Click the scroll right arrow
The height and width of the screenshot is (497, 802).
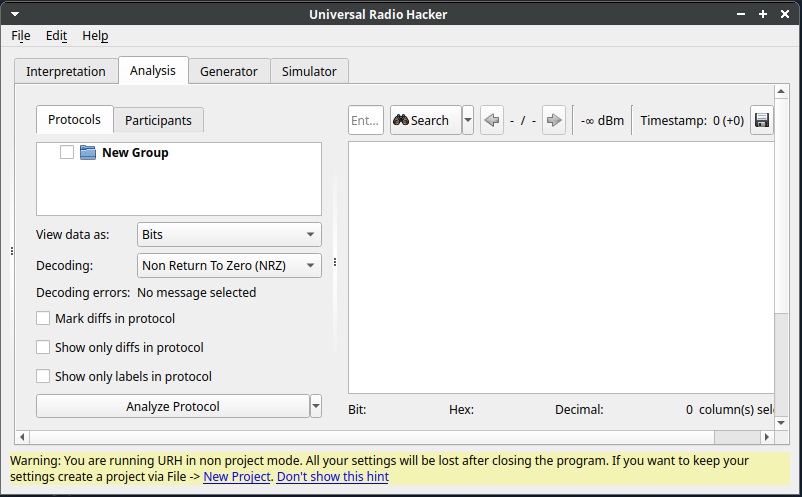[x=766, y=437]
